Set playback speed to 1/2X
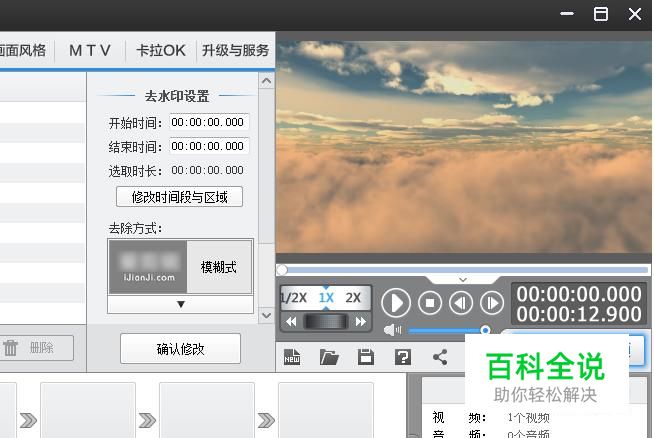Image resolution: width=654 pixels, height=438 pixels. click(x=294, y=298)
